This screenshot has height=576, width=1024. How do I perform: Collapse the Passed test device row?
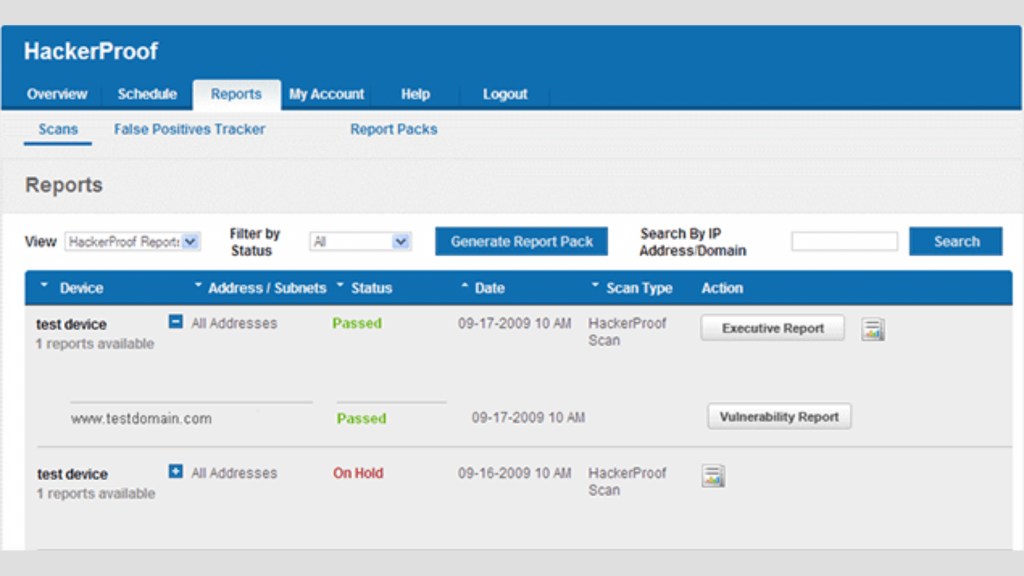pos(176,322)
